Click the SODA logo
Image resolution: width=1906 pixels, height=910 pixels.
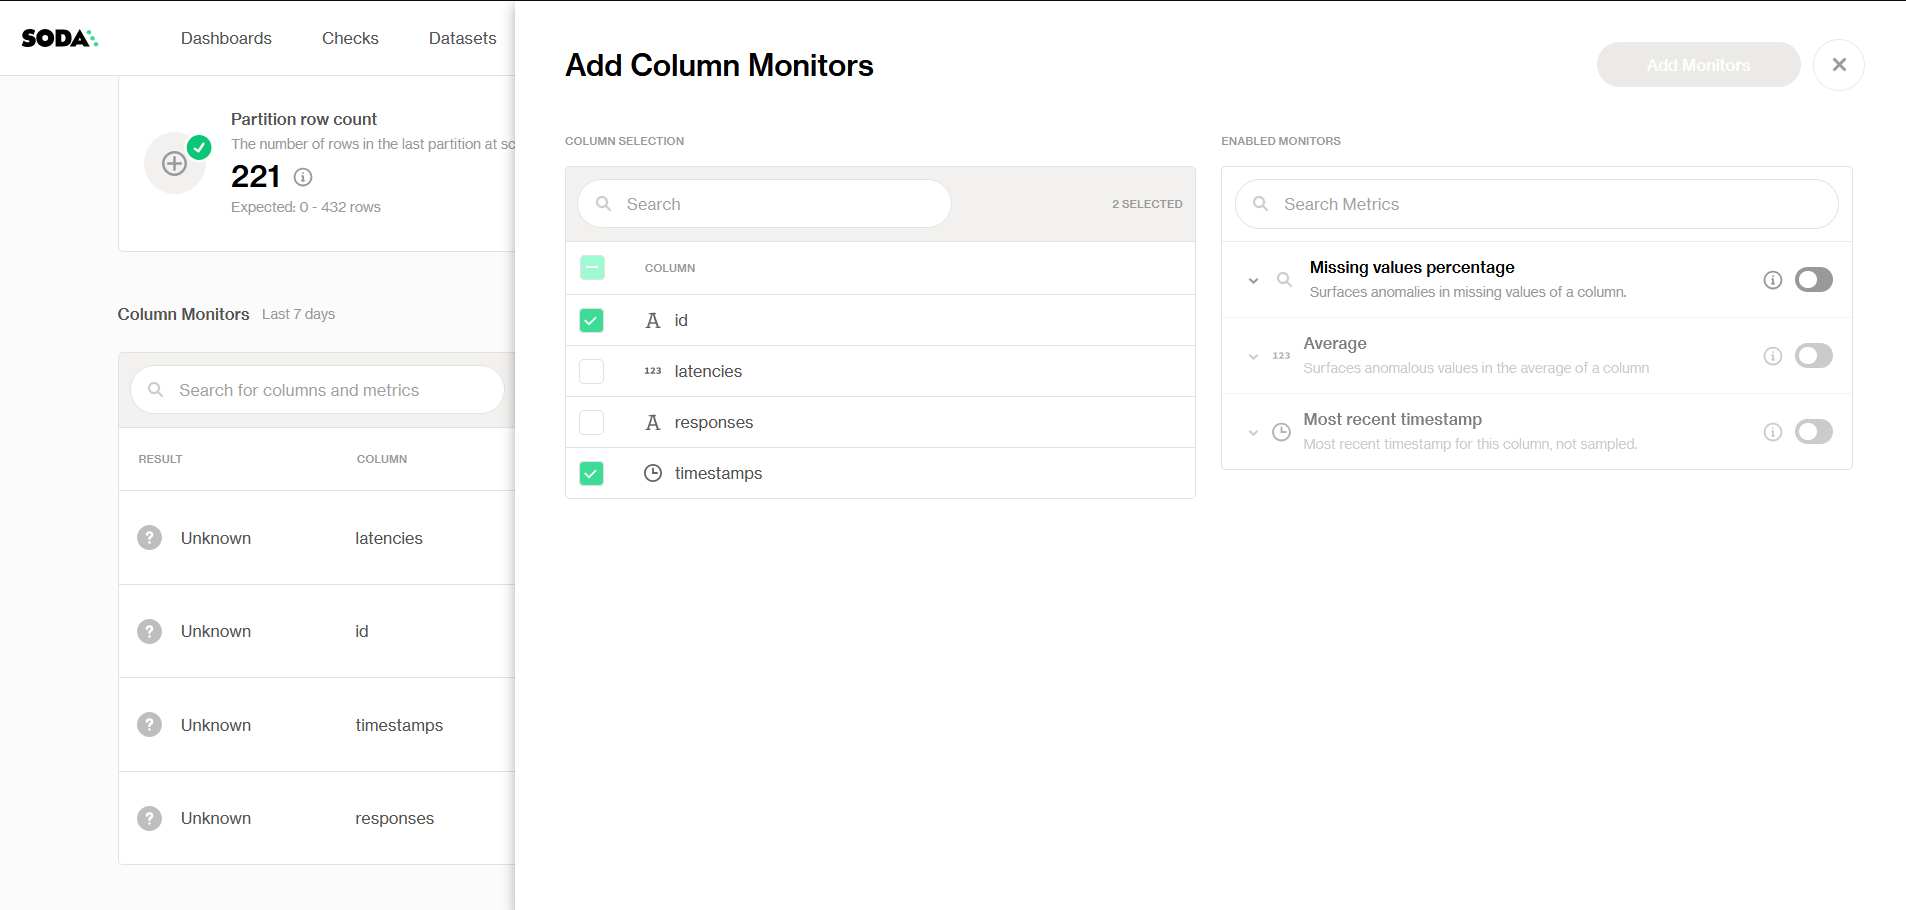pyautogui.click(x=59, y=38)
